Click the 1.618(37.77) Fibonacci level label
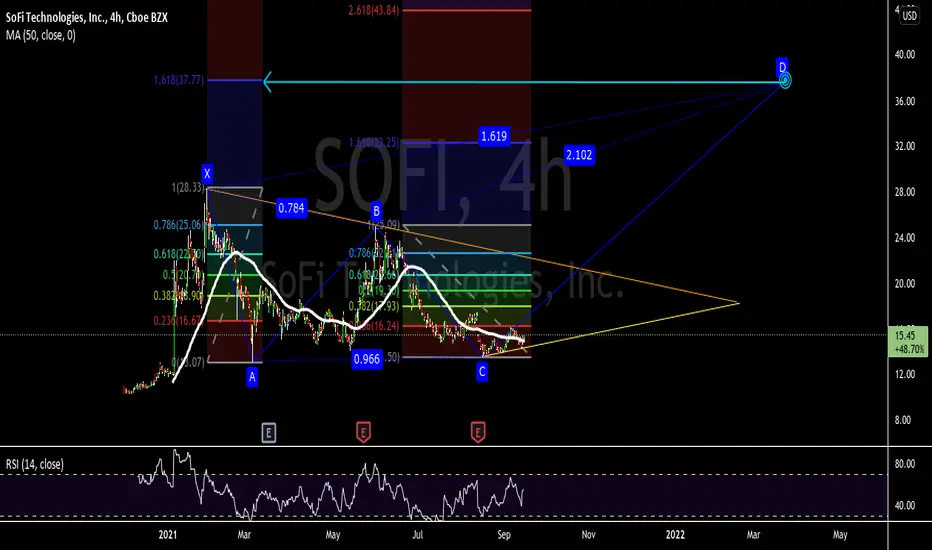This screenshot has height=550, width=932. pyautogui.click(x=178, y=80)
